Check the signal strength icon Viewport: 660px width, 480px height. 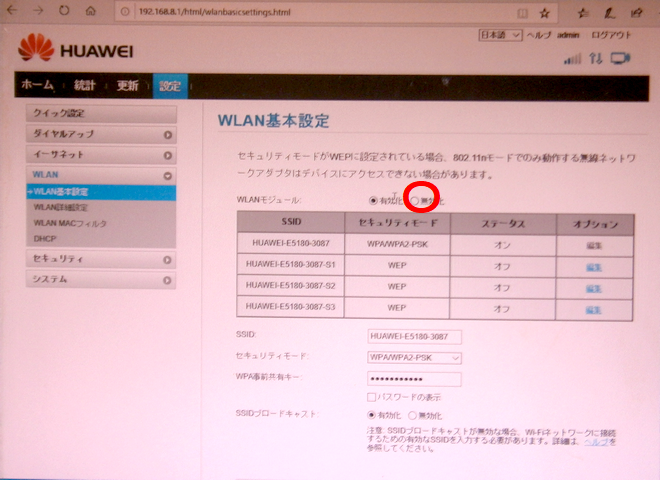pos(572,59)
